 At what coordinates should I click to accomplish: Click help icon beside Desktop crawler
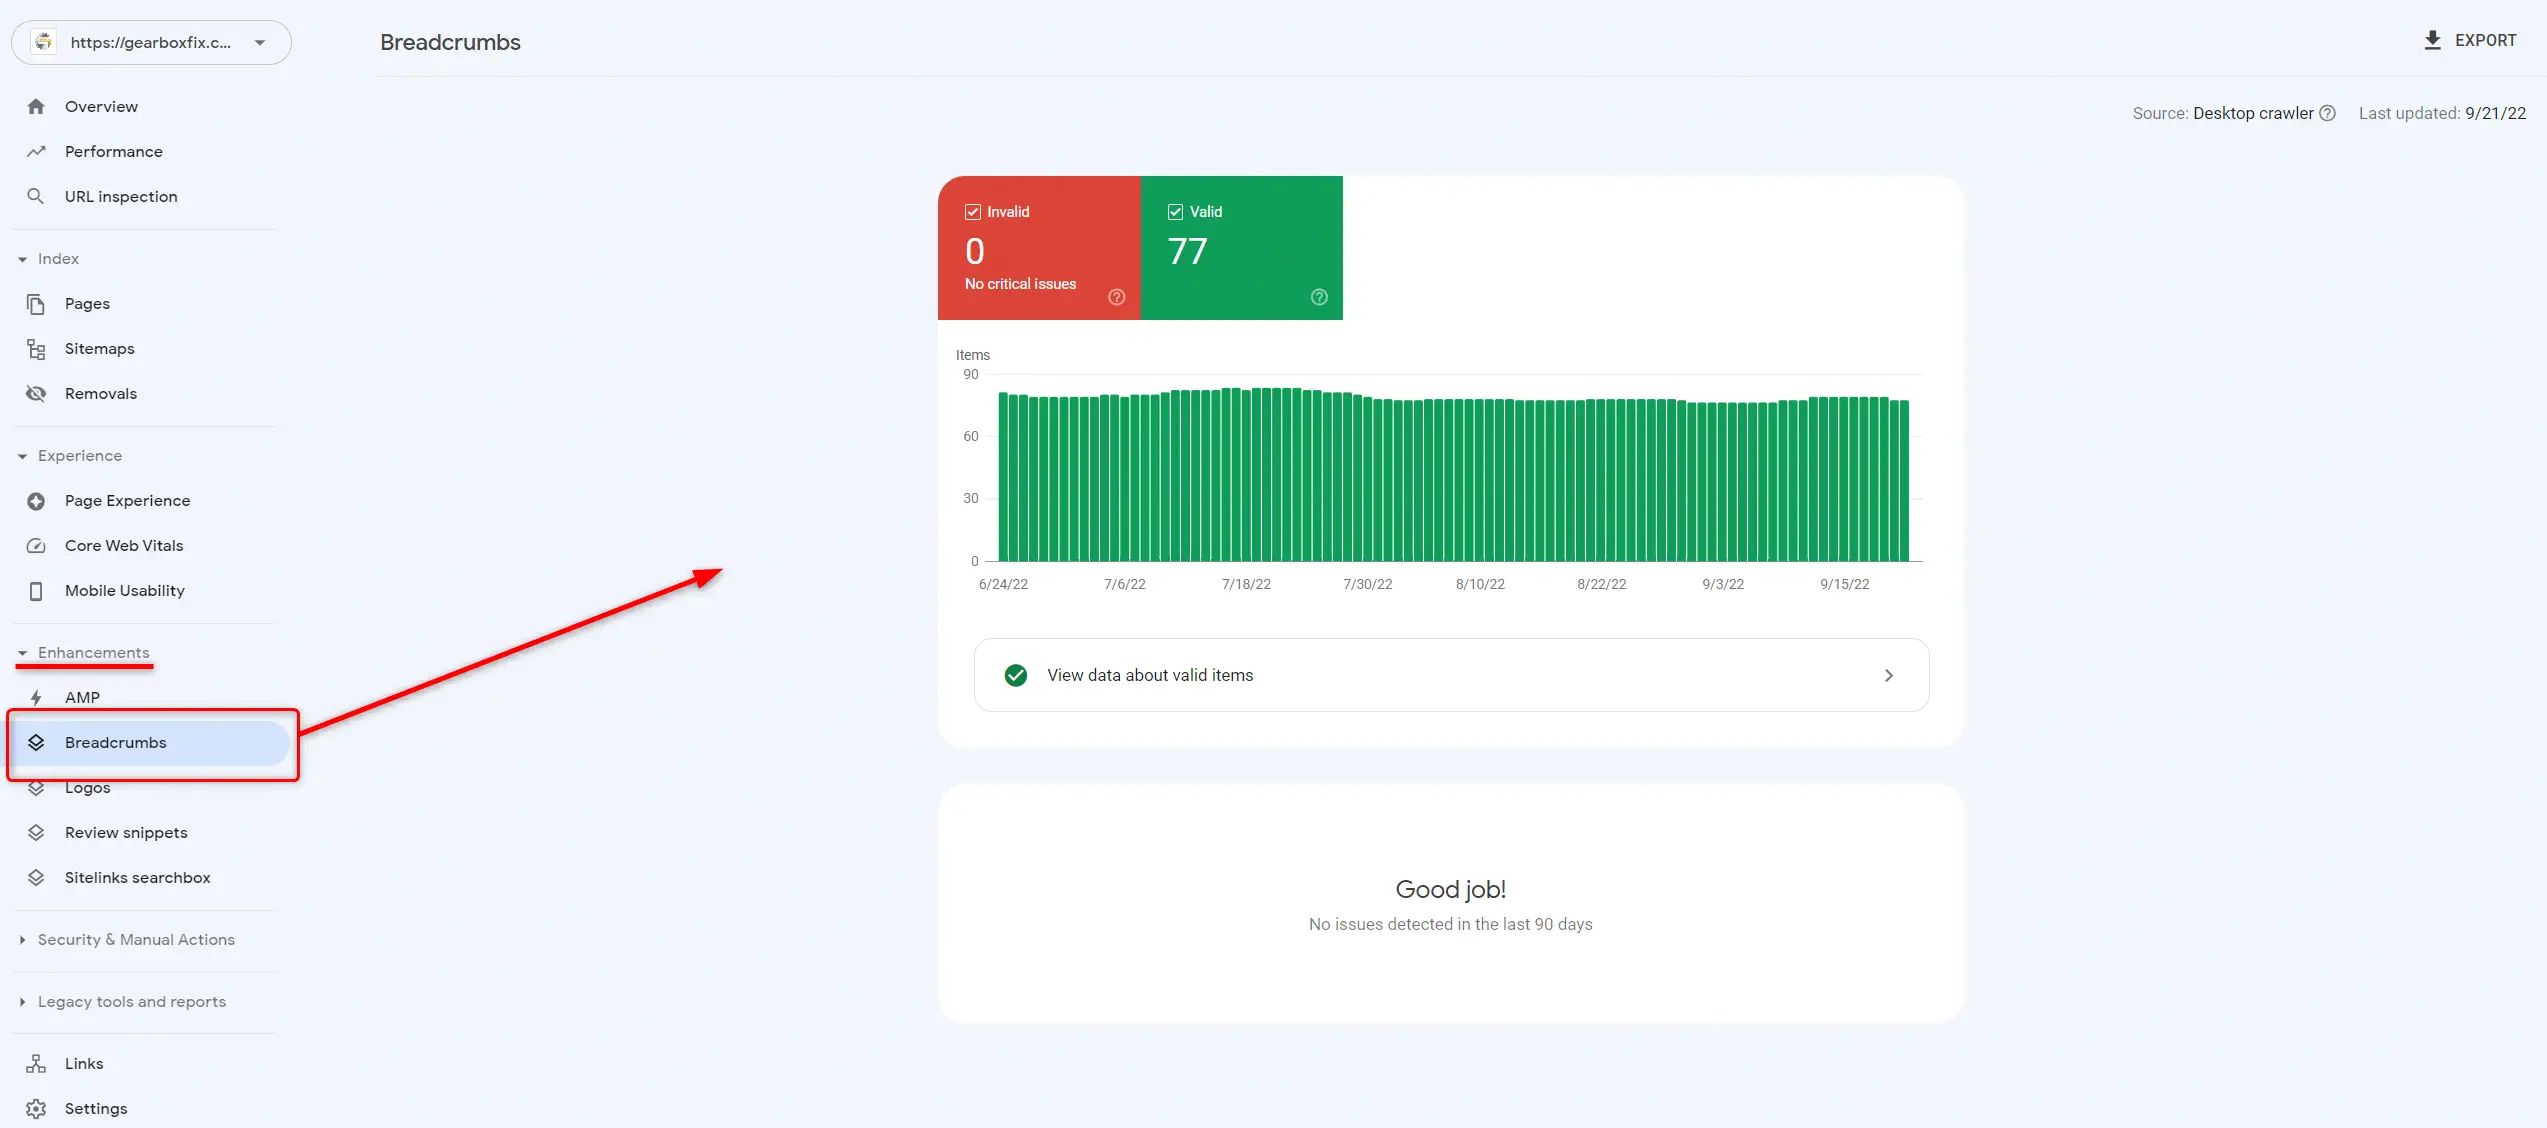point(2328,113)
